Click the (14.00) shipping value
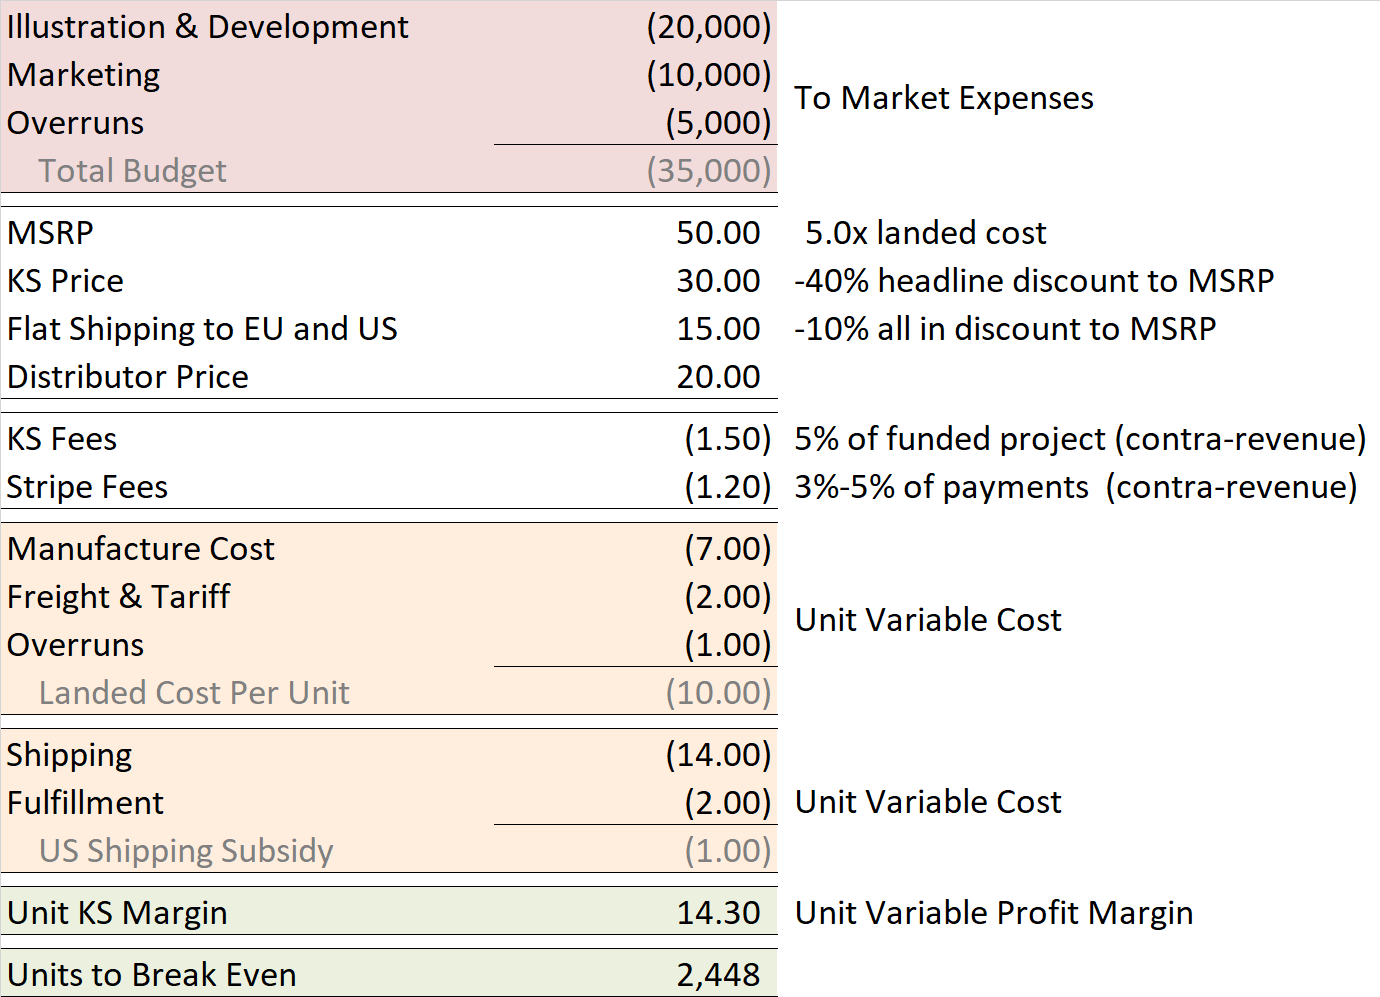This screenshot has height=997, width=1380. click(x=719, y=755)
